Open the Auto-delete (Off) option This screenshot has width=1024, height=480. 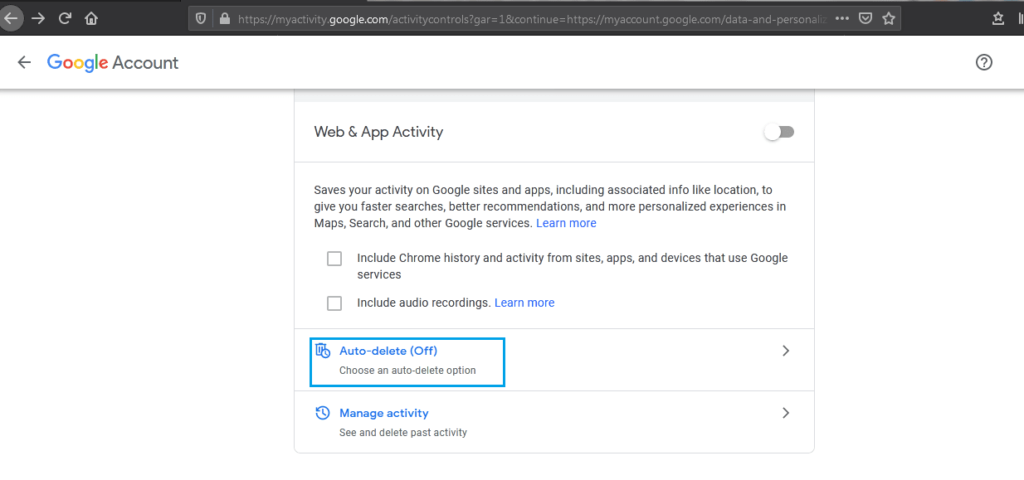[x=388, y=351]
